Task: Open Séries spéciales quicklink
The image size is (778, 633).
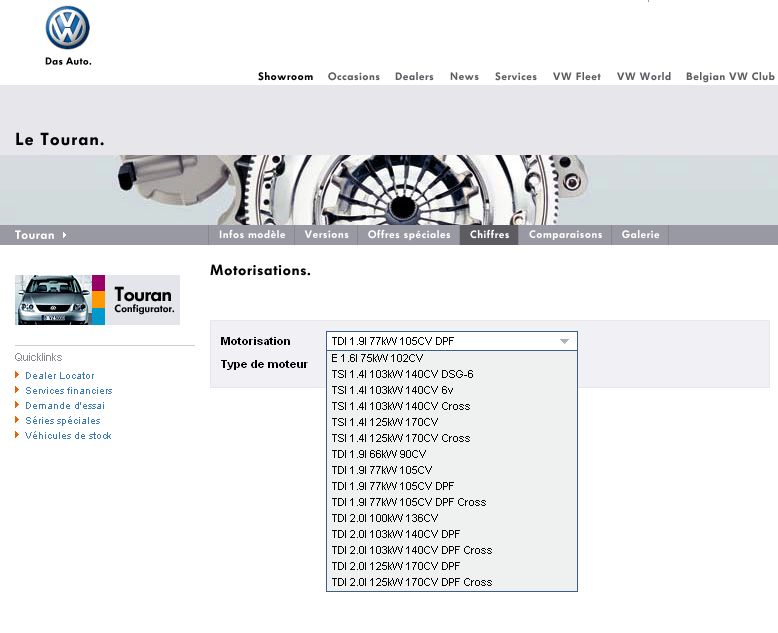Action: 63,421
